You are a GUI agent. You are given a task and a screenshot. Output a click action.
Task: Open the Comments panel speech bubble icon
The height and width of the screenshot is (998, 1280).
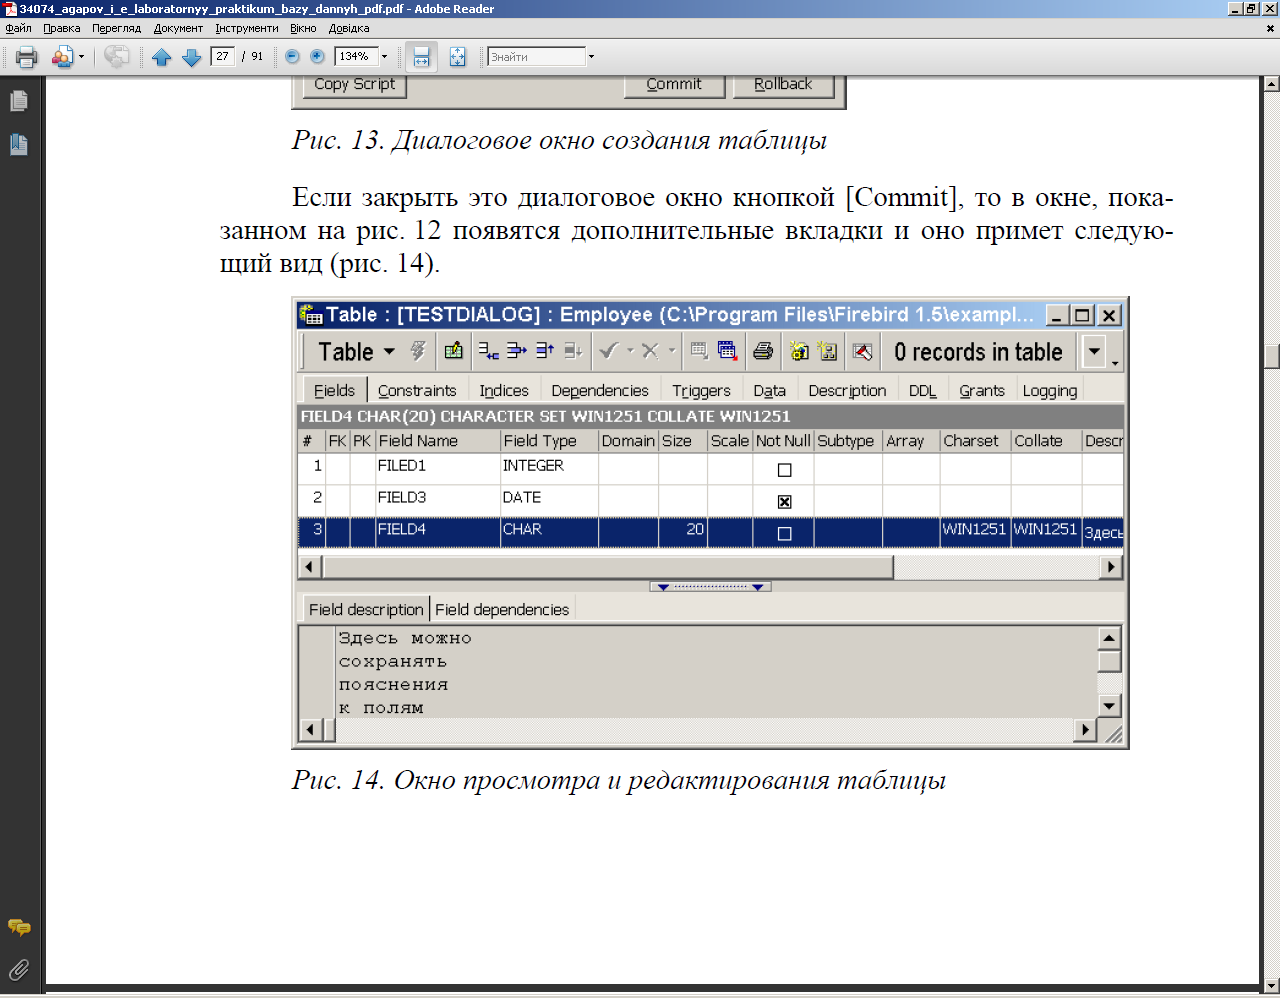[18, 928]
